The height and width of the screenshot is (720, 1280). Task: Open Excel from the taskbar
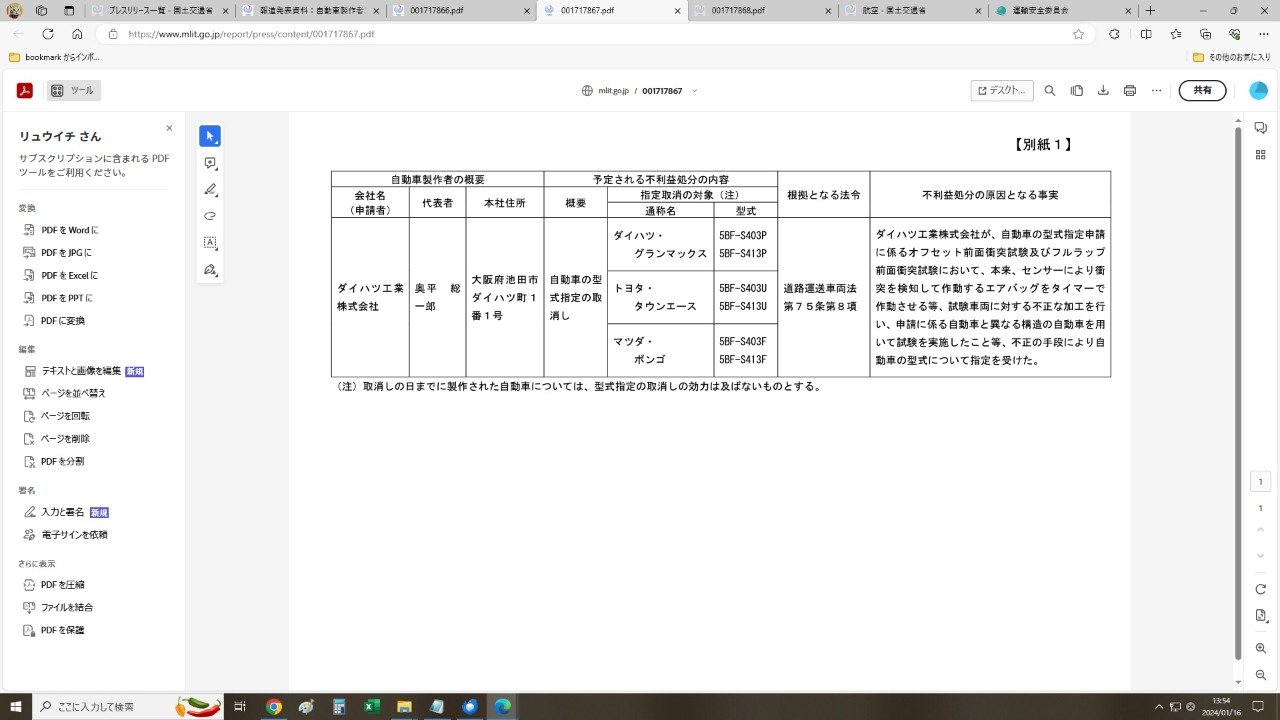coord(371,707)
